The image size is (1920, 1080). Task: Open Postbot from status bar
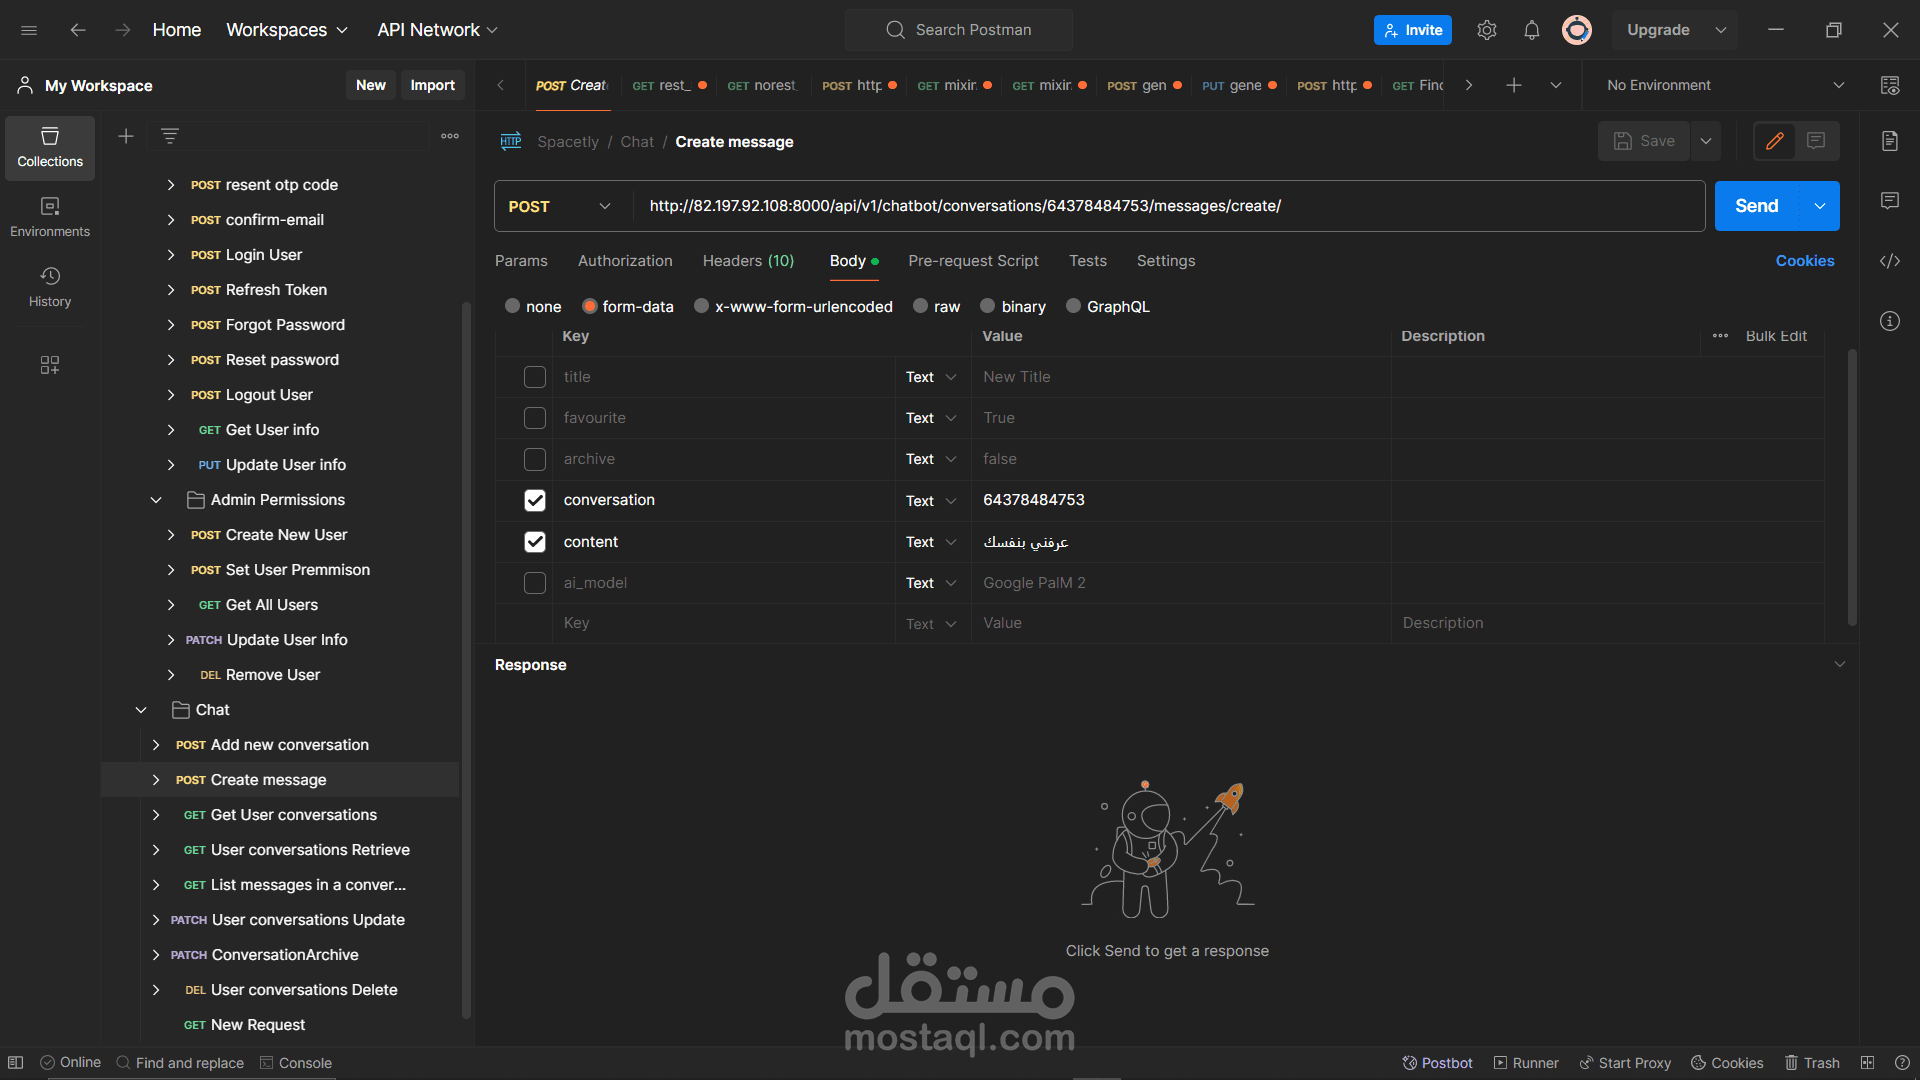pos(1437,1063)
